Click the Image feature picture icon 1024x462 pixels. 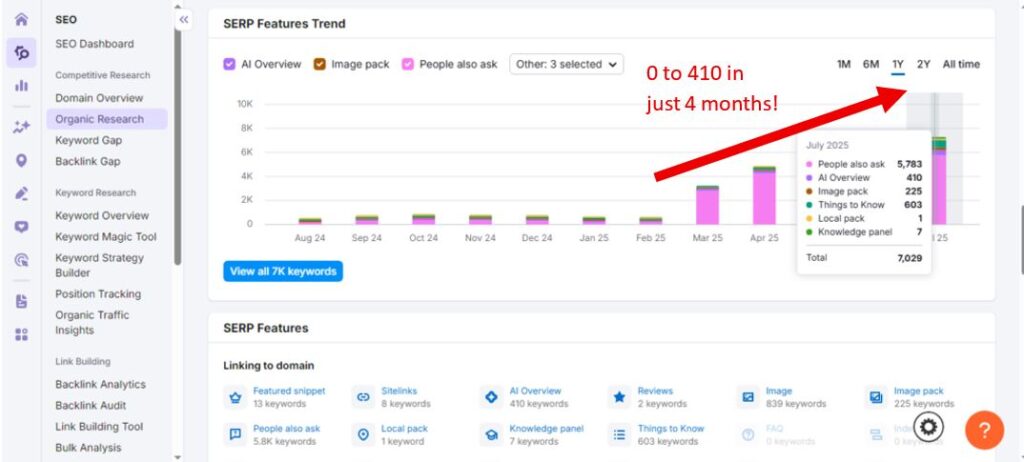[748, 397]
